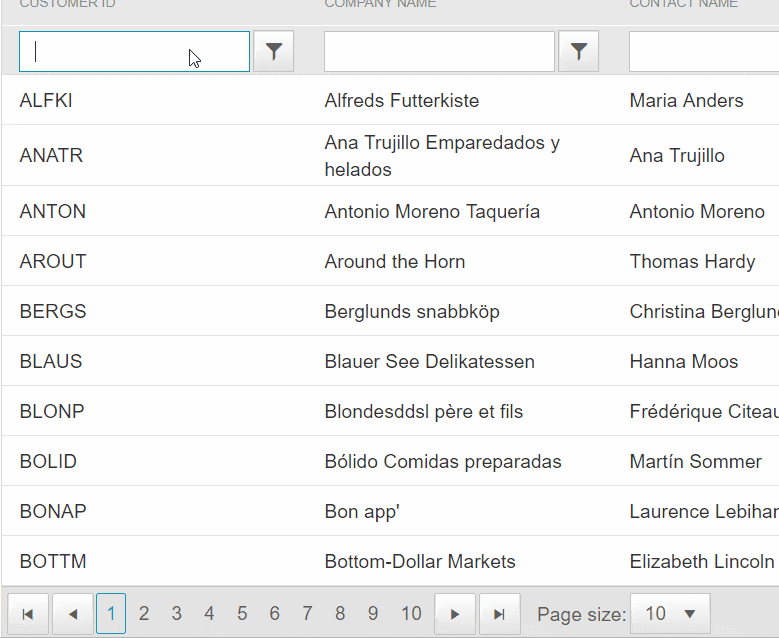Select the BOLID customer ID cell
Viewport: 779px width, 638px height.
pyautogui.click(x=48, y=462)
